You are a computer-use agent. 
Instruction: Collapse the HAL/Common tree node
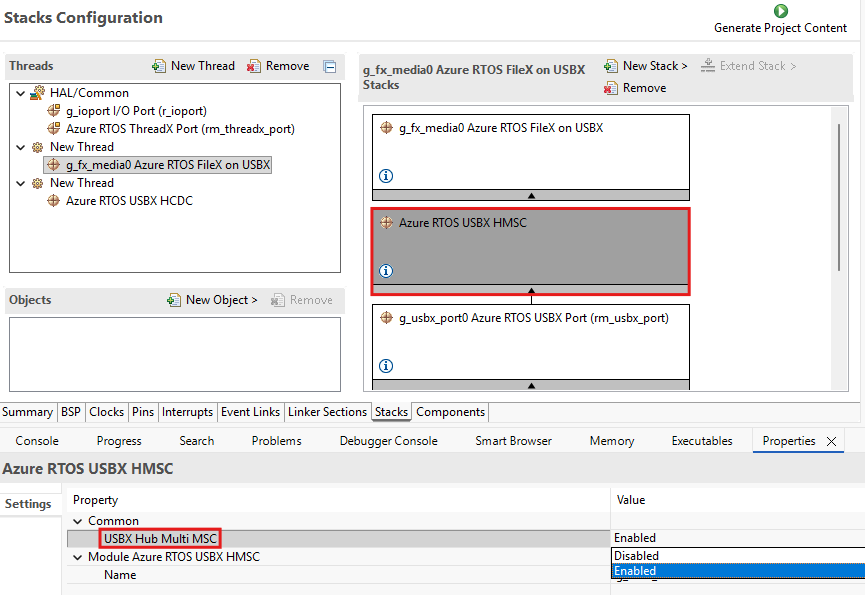[x=20, y=93]
